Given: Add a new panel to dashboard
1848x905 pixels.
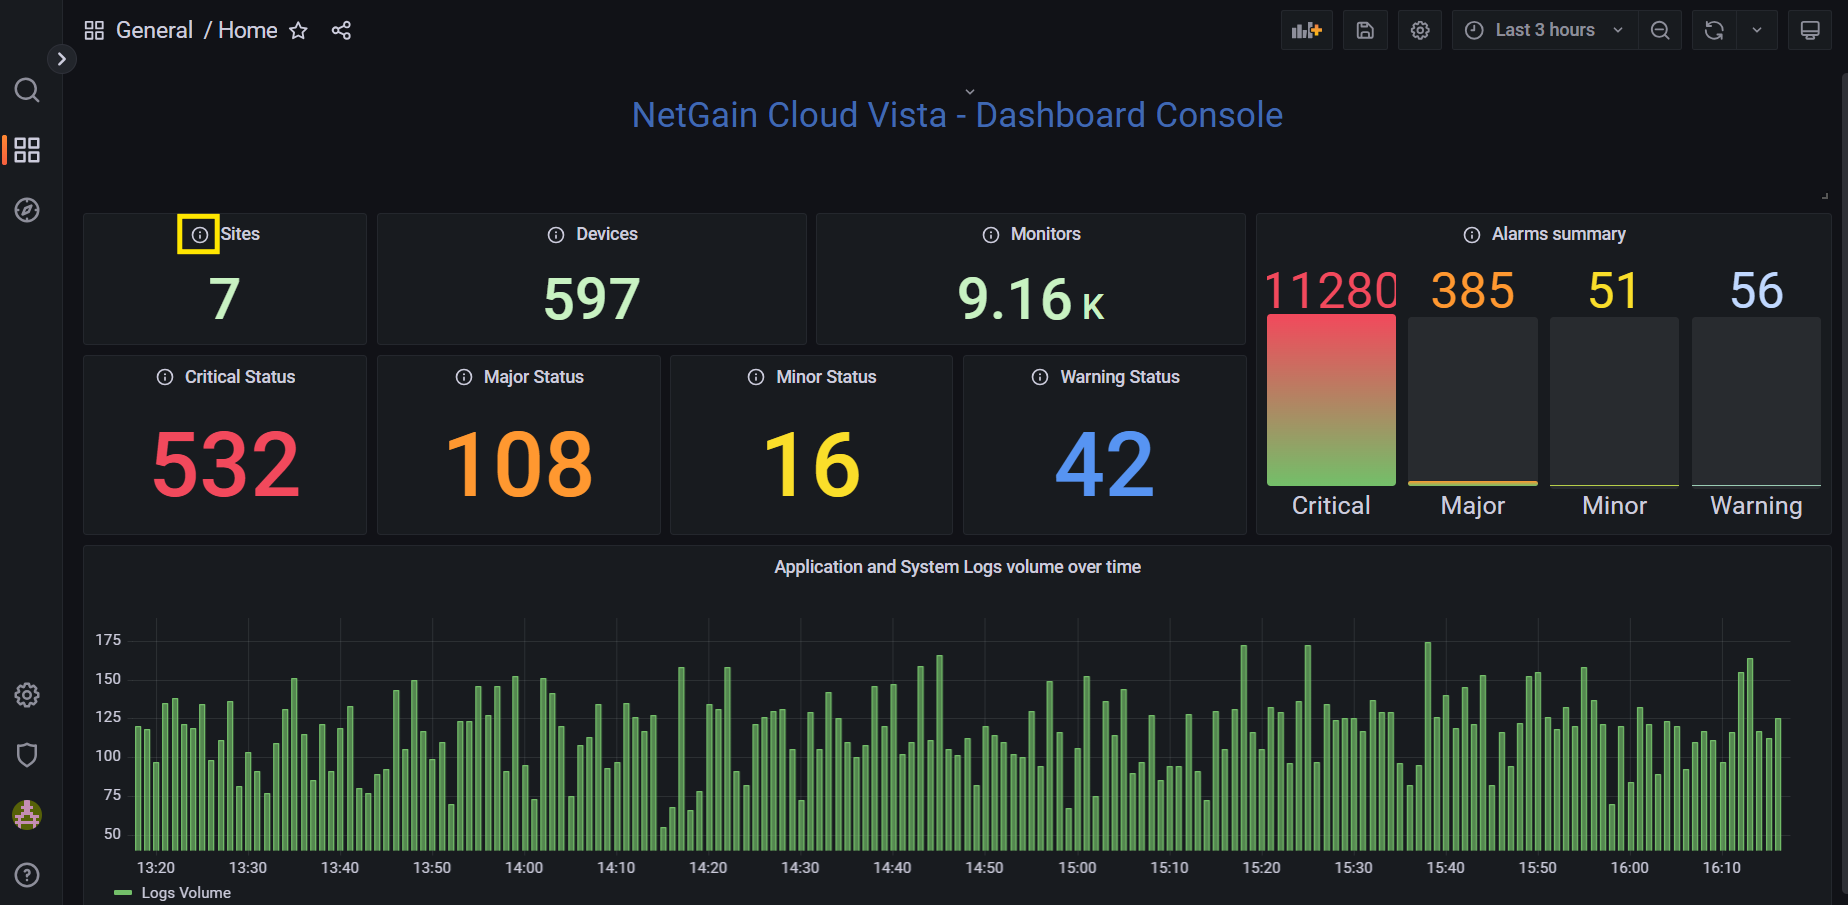Looking at the screenshot, I should (1307, 30).
